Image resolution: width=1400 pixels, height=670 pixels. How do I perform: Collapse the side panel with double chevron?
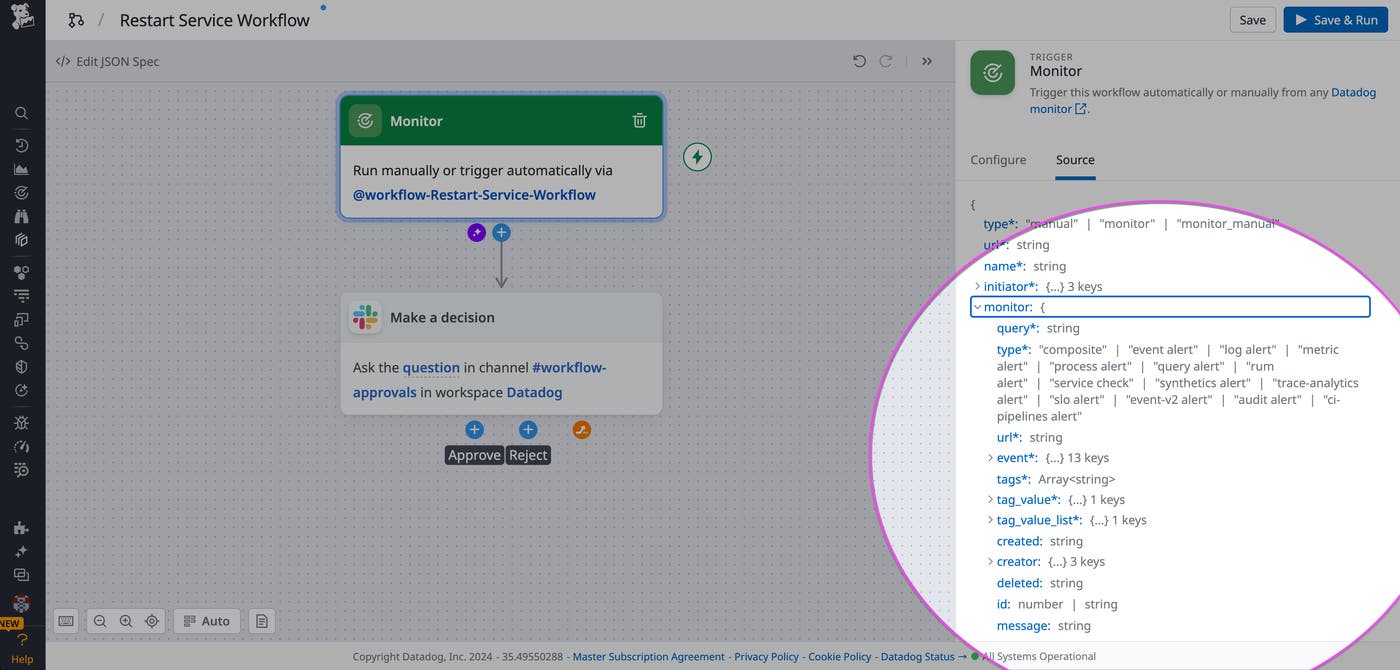click(927, 62)
